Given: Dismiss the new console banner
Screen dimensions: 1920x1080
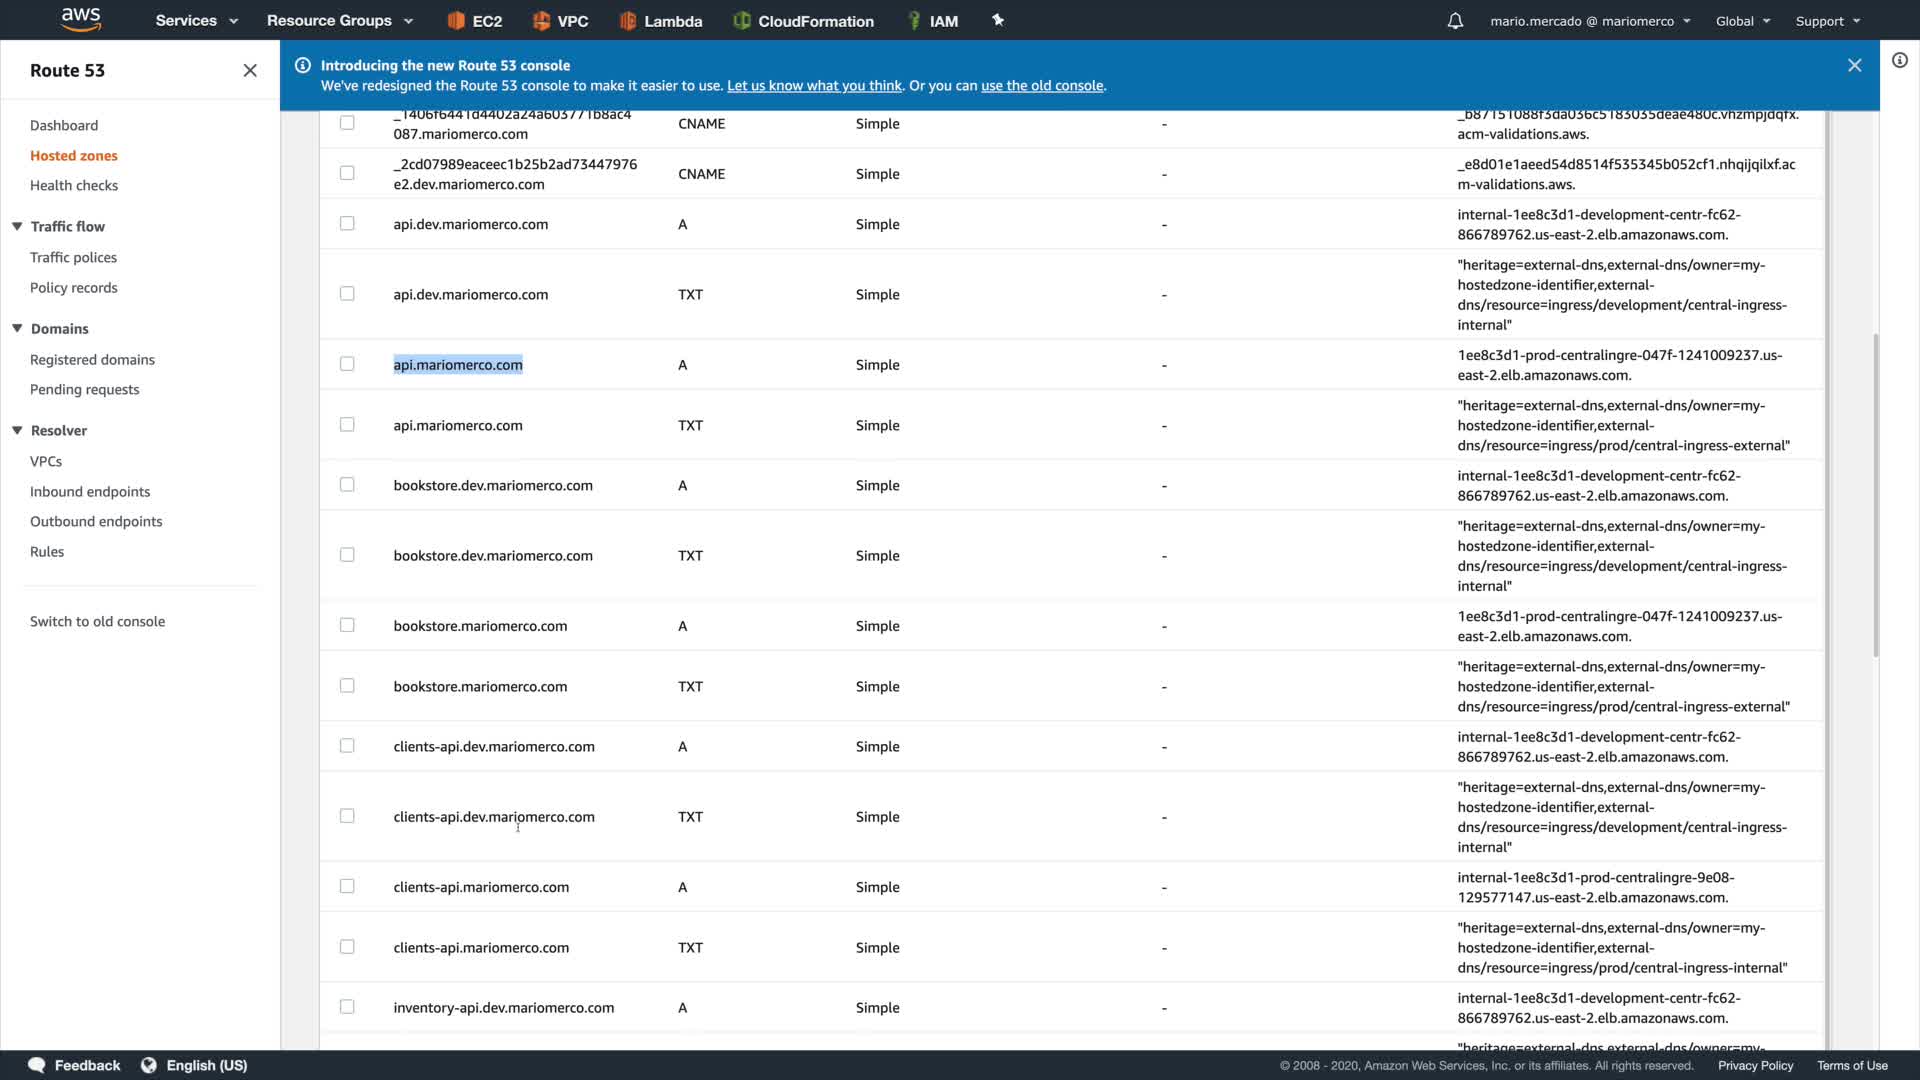Looking at the screenshot, I should (1854, 65).
